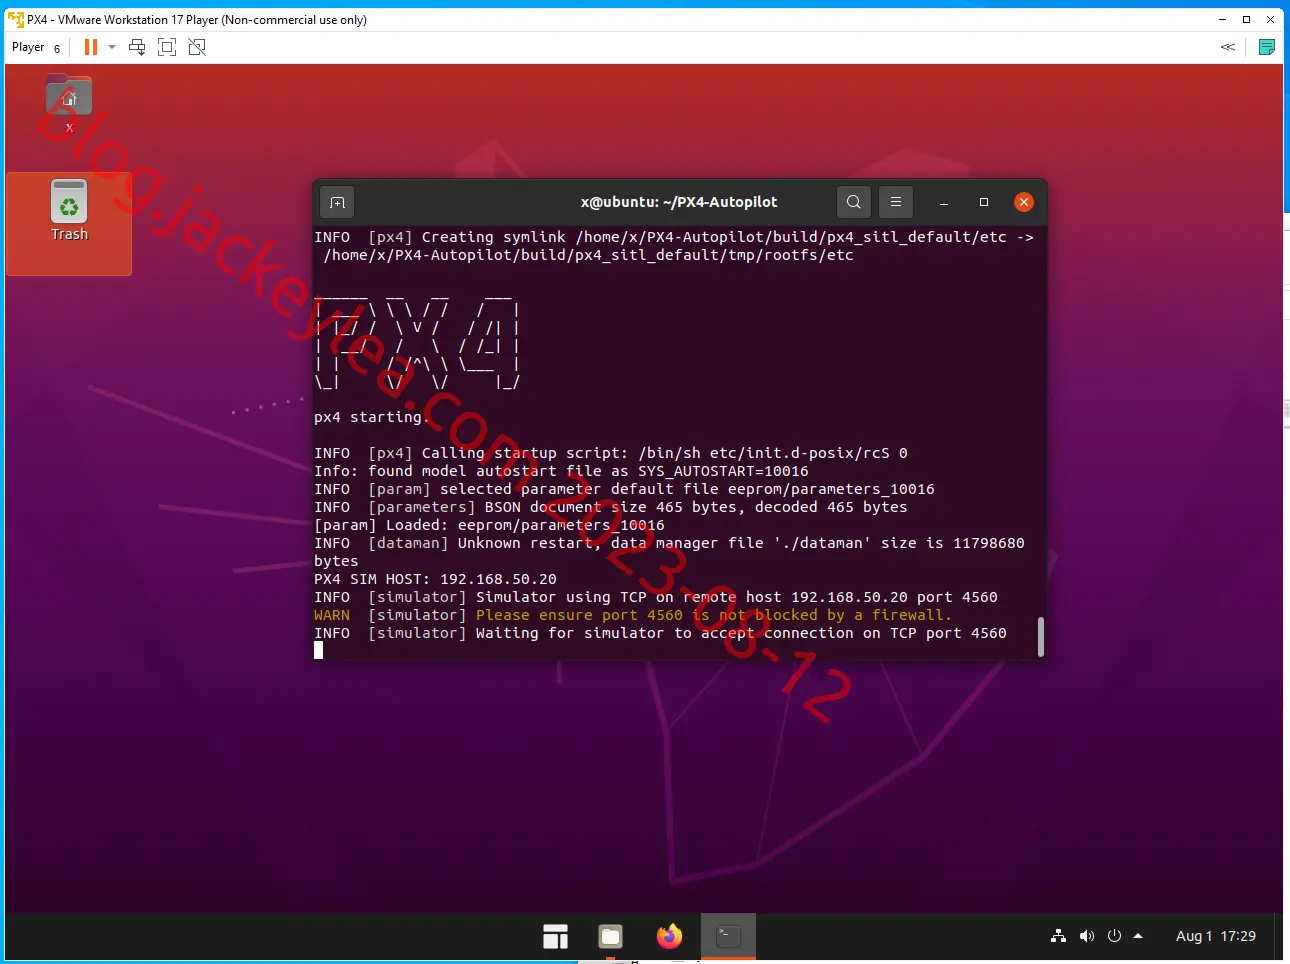1290x964 pixels.
Task: Switch to the Terminal dock icon
Action: pos(728,937)
